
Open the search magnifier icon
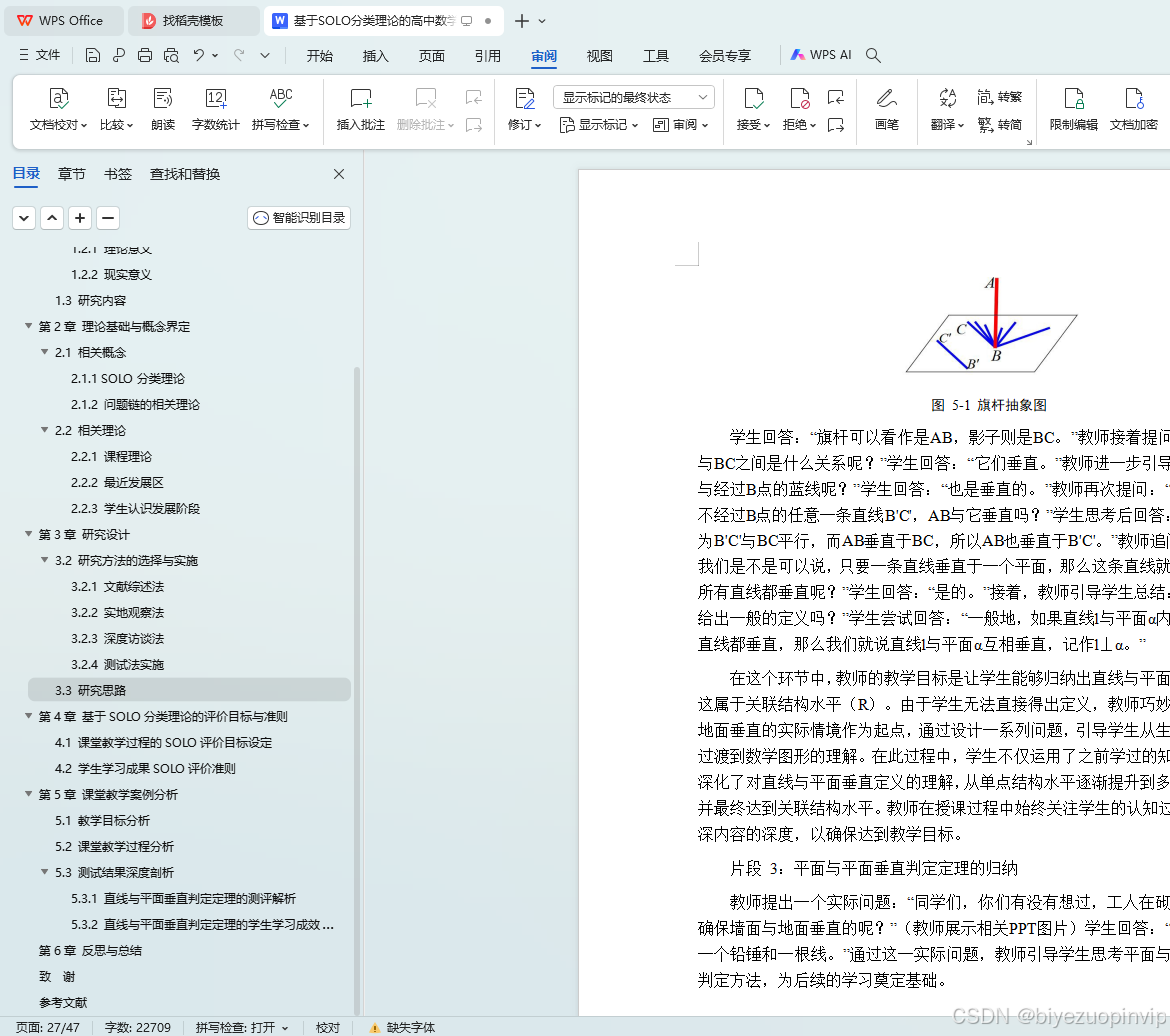[873, 55]
